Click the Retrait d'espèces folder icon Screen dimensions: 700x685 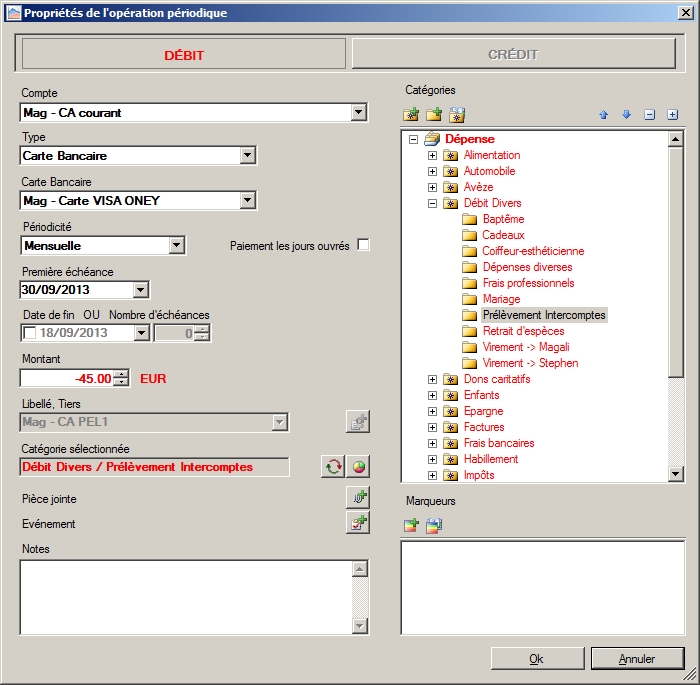pyautogui.click(x=469, y=331)
